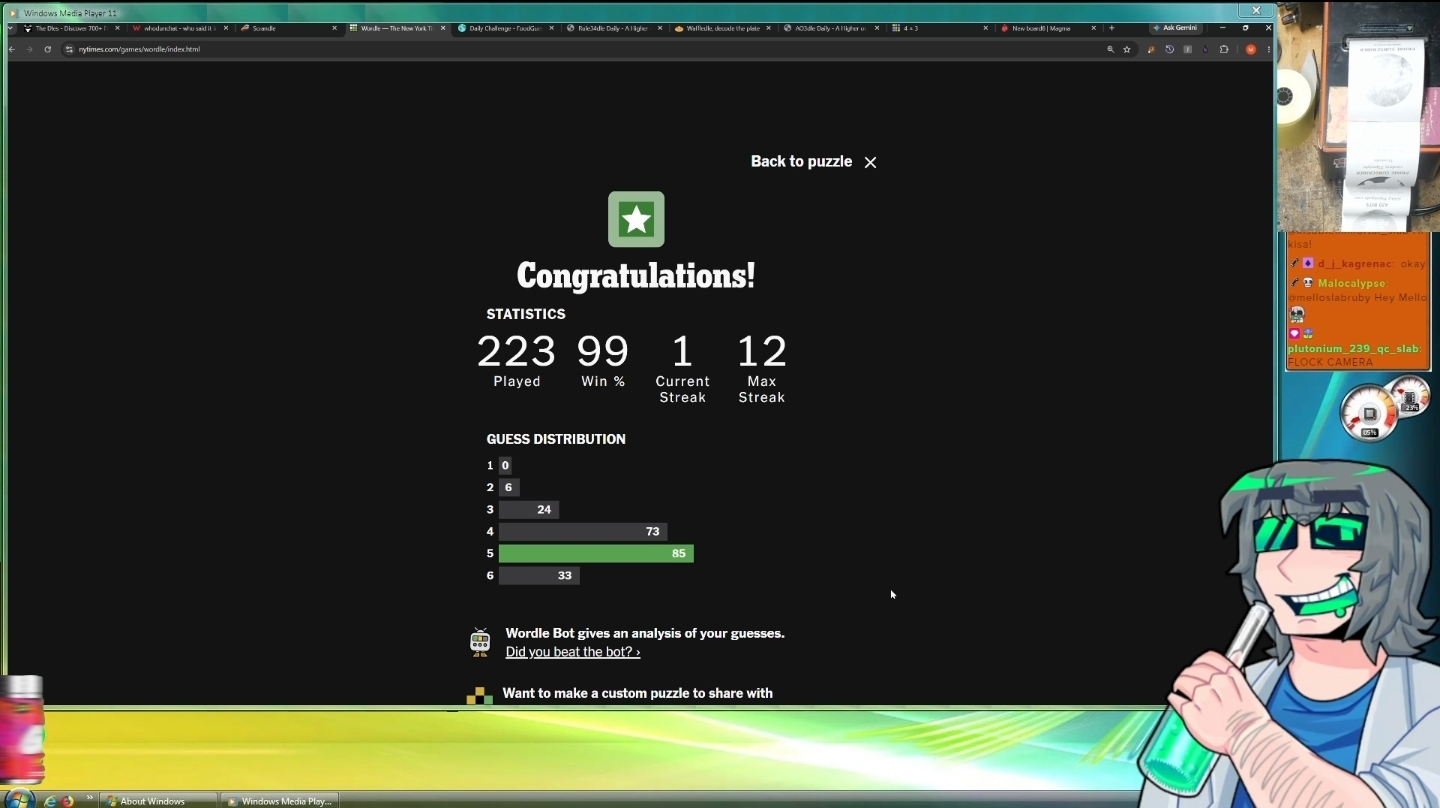Image resolution: width=1440 pixels, height=808 pixels.
Task: Click the '12' Max Streak statistic
Action: [762, 351]
